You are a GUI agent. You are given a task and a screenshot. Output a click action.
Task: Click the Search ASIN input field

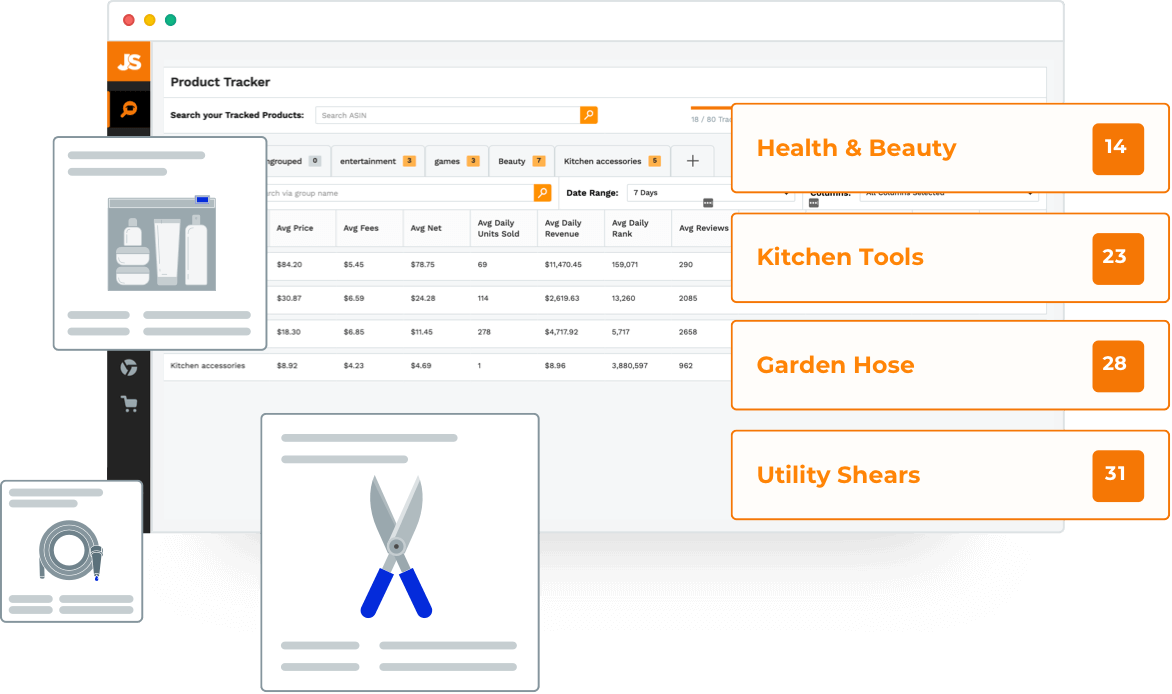coord(447,115)
